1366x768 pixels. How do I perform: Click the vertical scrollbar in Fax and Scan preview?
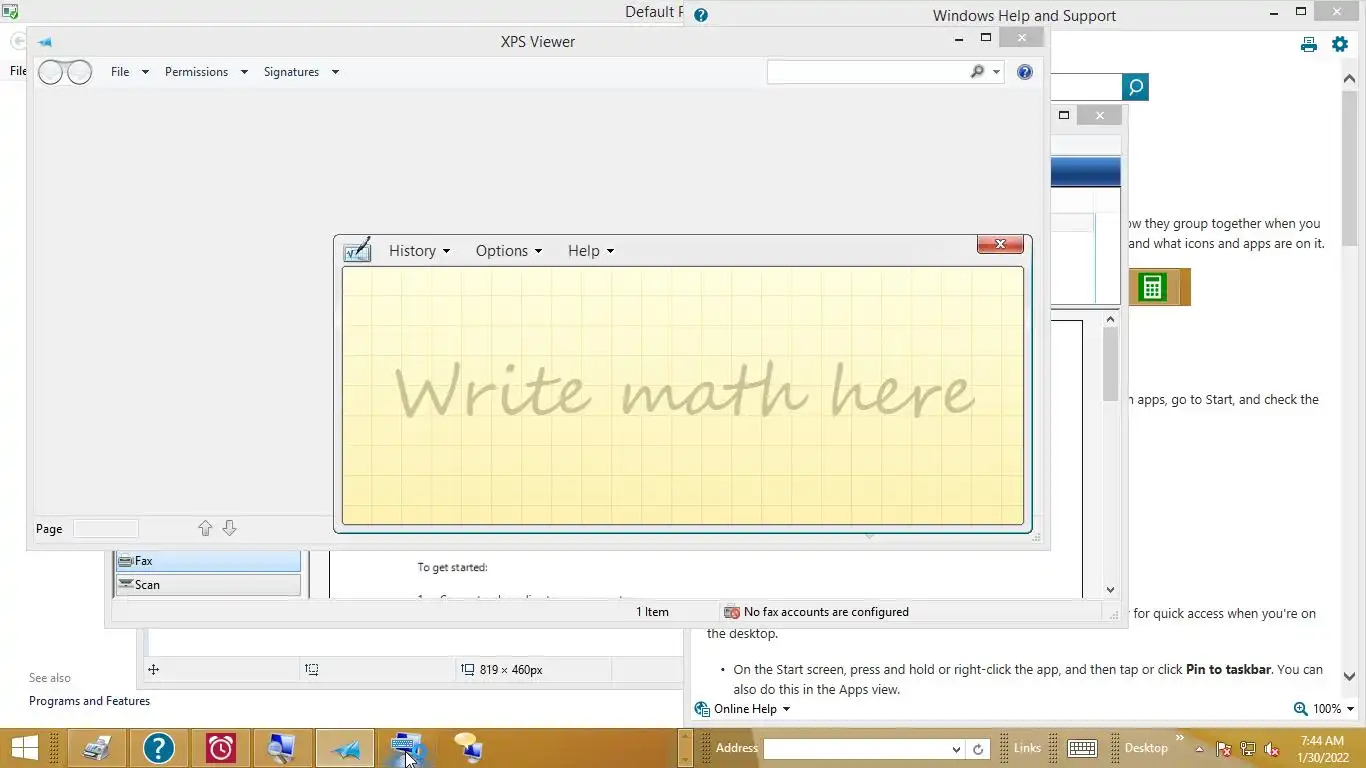pyautogui.click(x=1111, y=363)
